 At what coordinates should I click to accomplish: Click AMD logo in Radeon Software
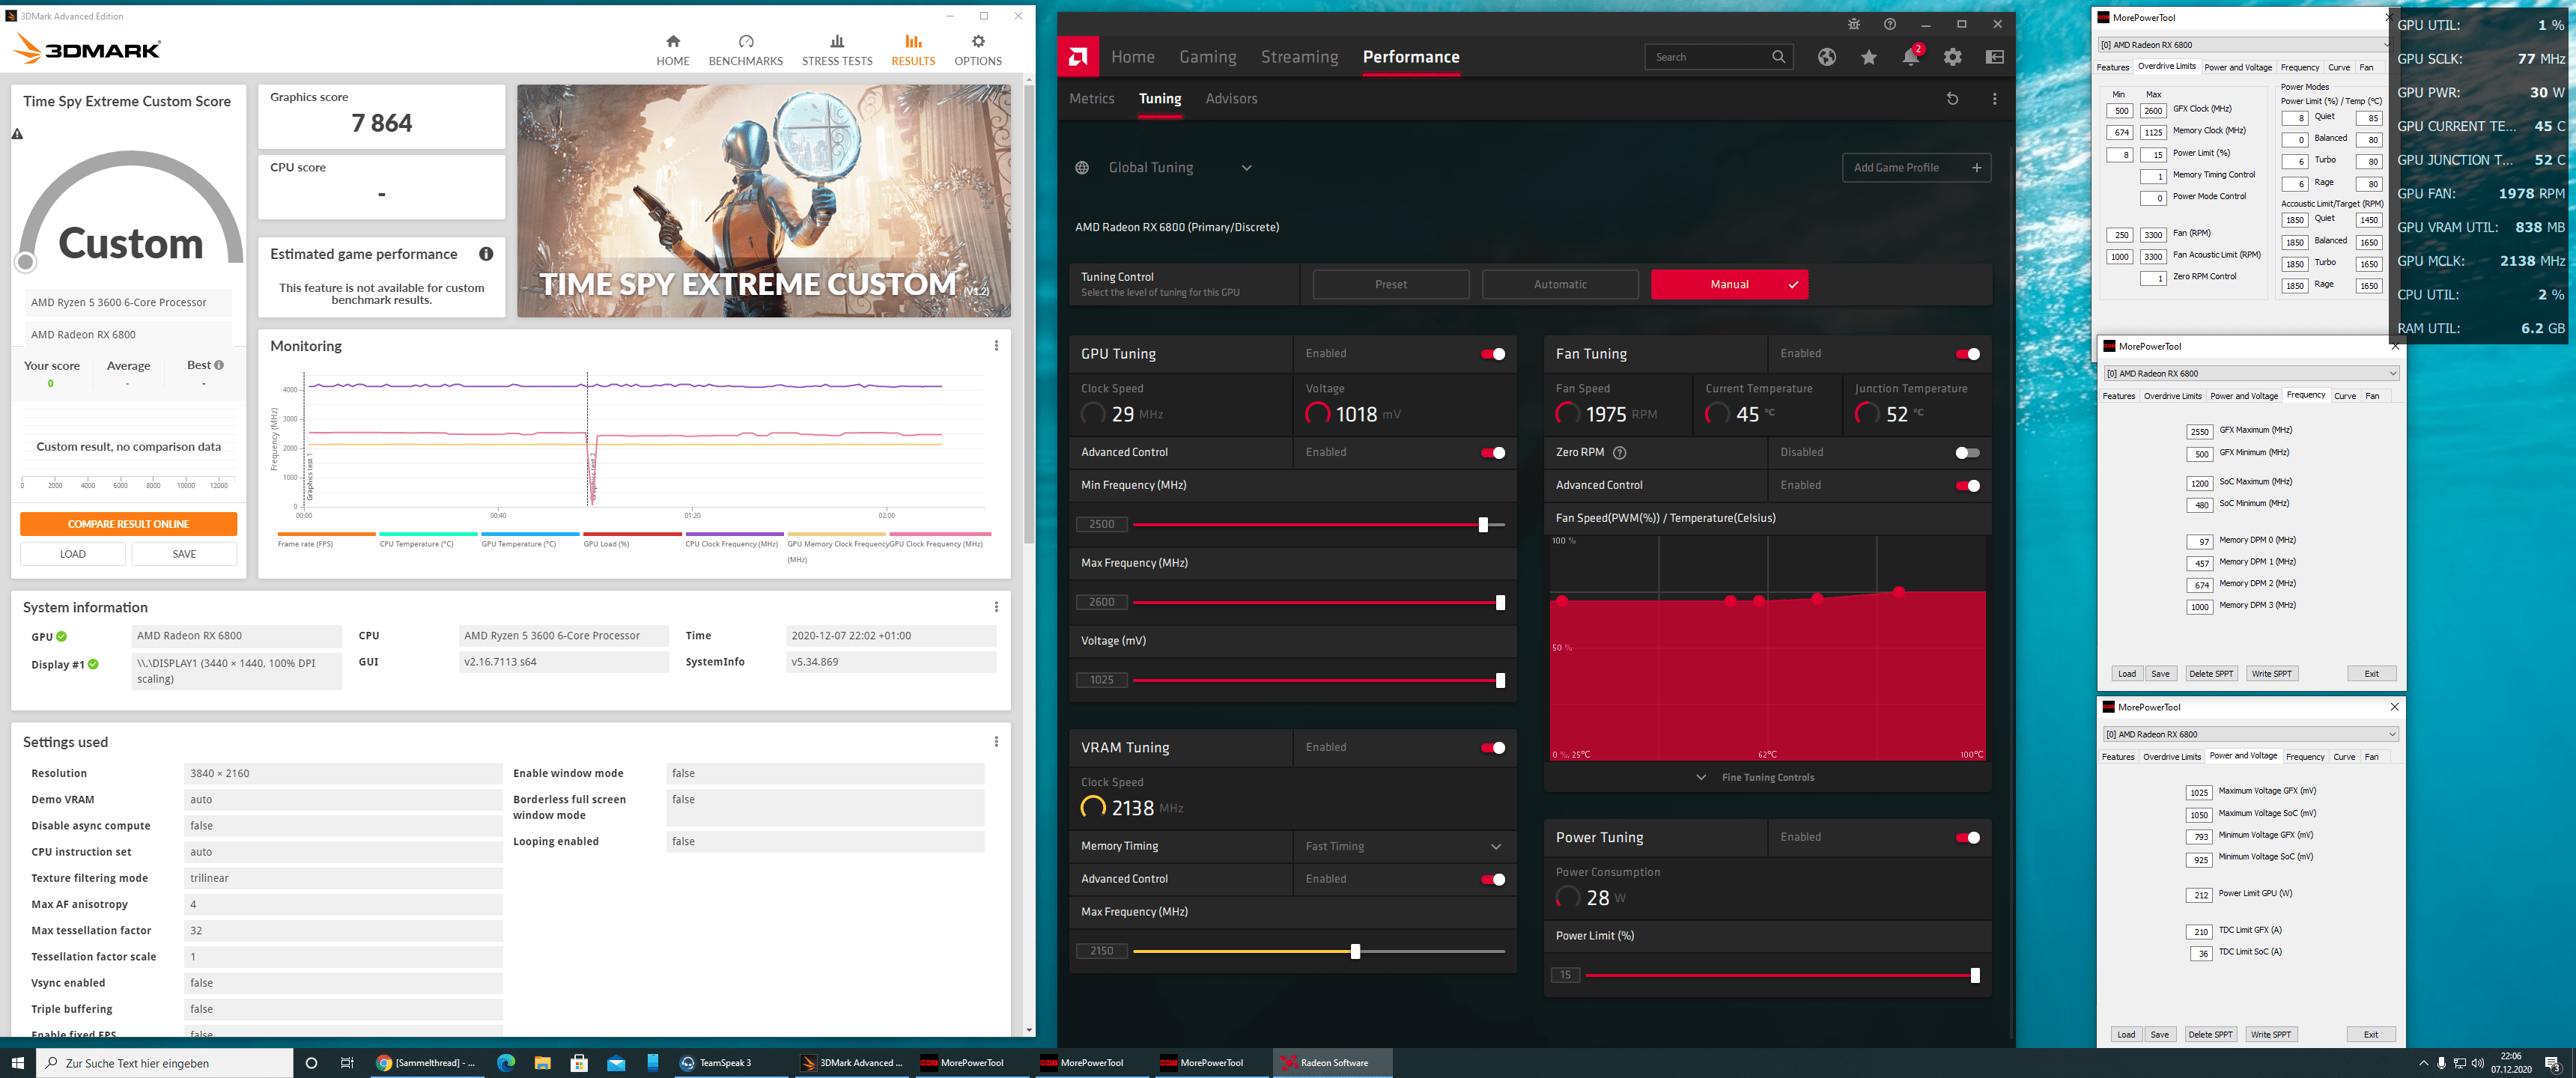tap(1078, 57)
